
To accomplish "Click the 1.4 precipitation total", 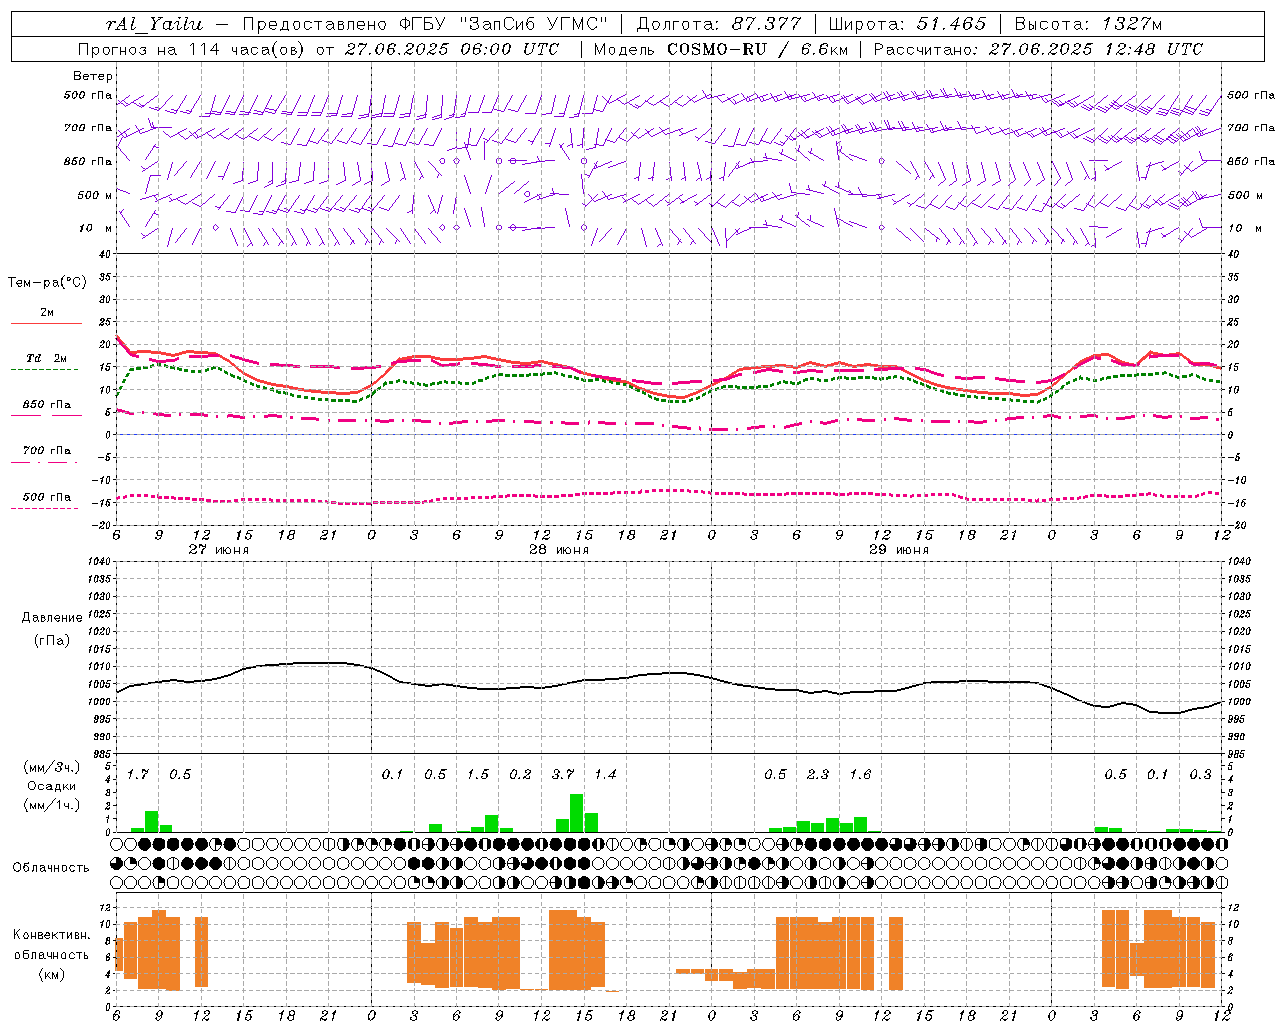I will tap(605, 774).
